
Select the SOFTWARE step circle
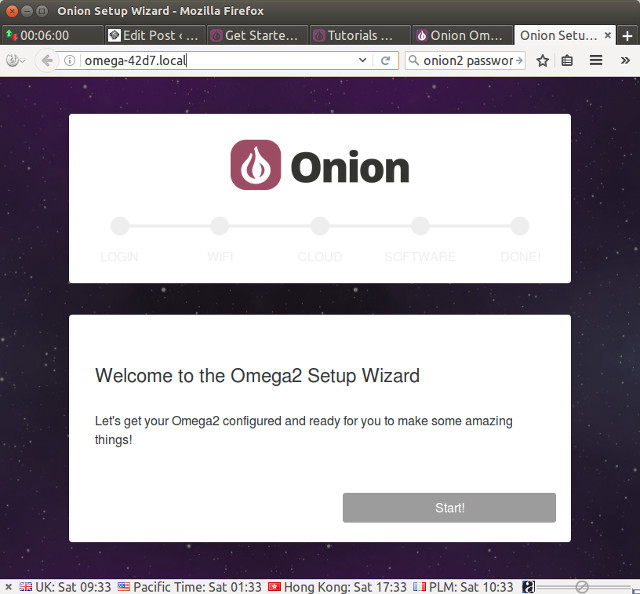tap(420, 226)
